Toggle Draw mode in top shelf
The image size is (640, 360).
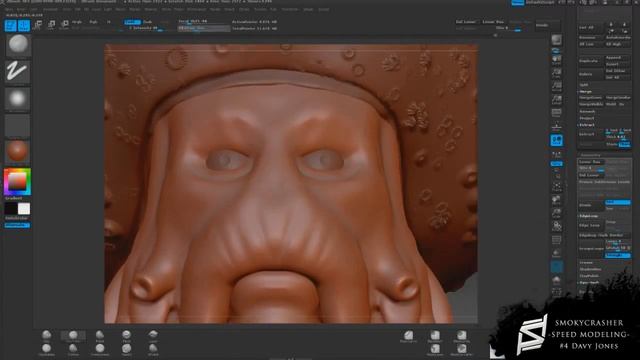click(x=24, y=26)
